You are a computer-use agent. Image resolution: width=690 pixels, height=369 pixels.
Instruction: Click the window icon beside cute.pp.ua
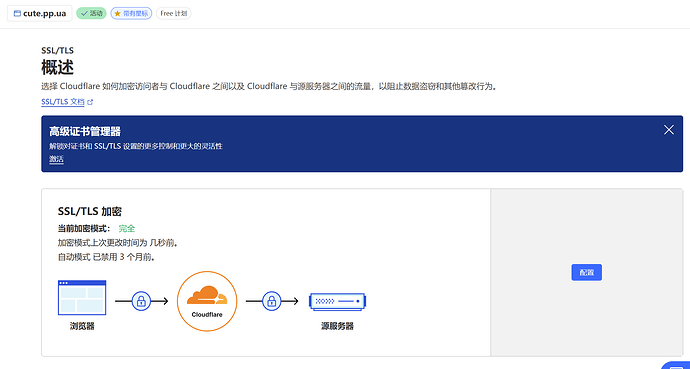tap(17, 14)
